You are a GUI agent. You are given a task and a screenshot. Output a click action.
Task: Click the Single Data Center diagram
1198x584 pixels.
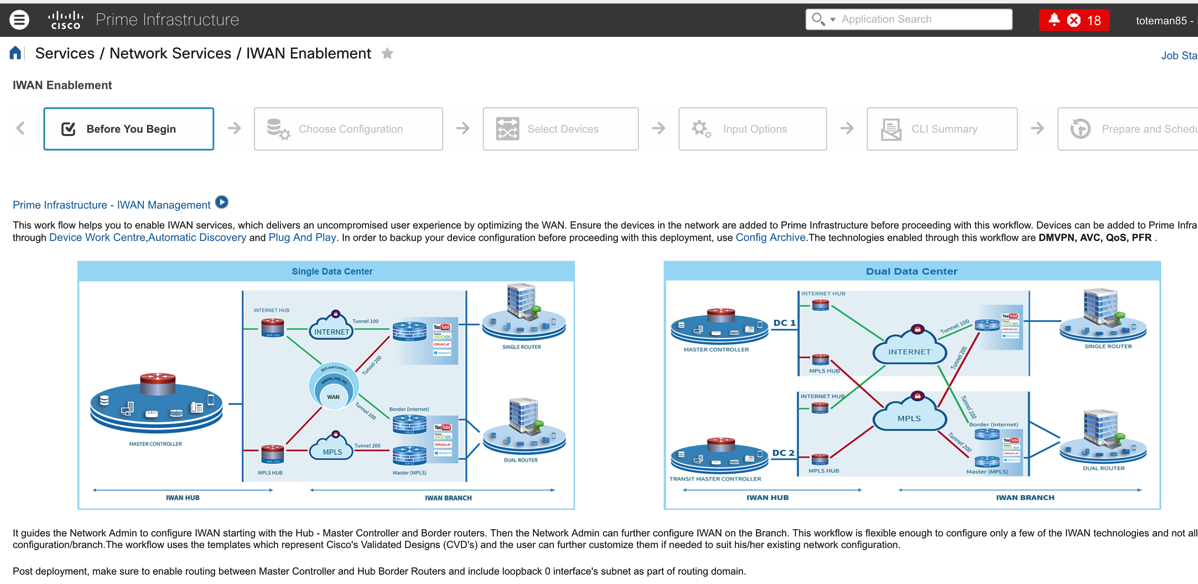pyautogui.click(x=326, y=390)
